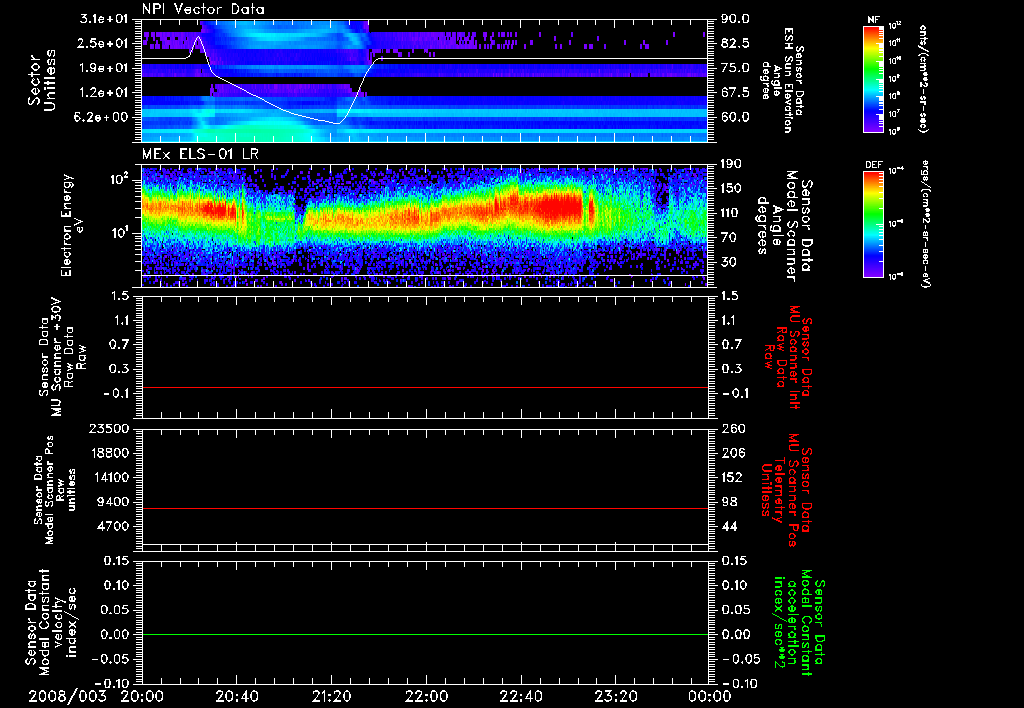Click the DEF rainbow color bar

[x=873, y=224]
